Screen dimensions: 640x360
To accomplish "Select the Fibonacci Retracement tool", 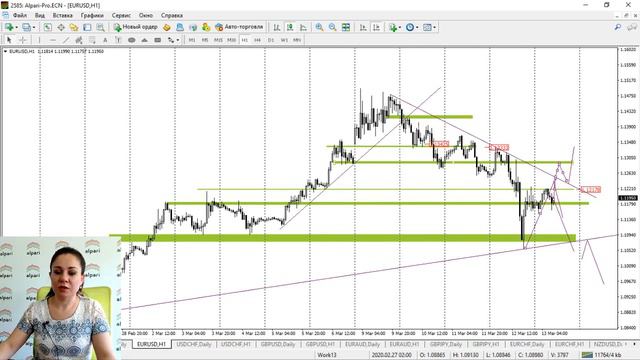I will tap(92, 40).
